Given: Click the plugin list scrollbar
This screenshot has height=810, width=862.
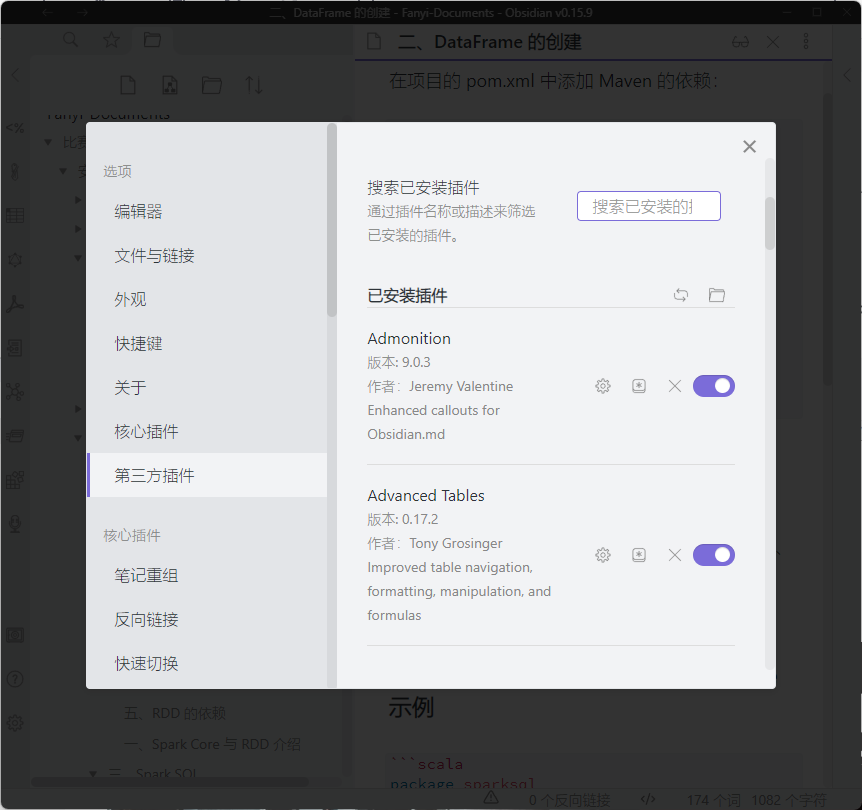Looking at the screenshot, I should [770, 223].
